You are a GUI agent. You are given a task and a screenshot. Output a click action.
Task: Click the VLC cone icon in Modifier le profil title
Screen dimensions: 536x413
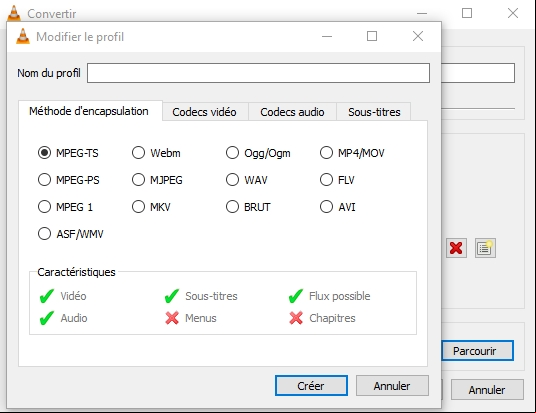[23, 36]
